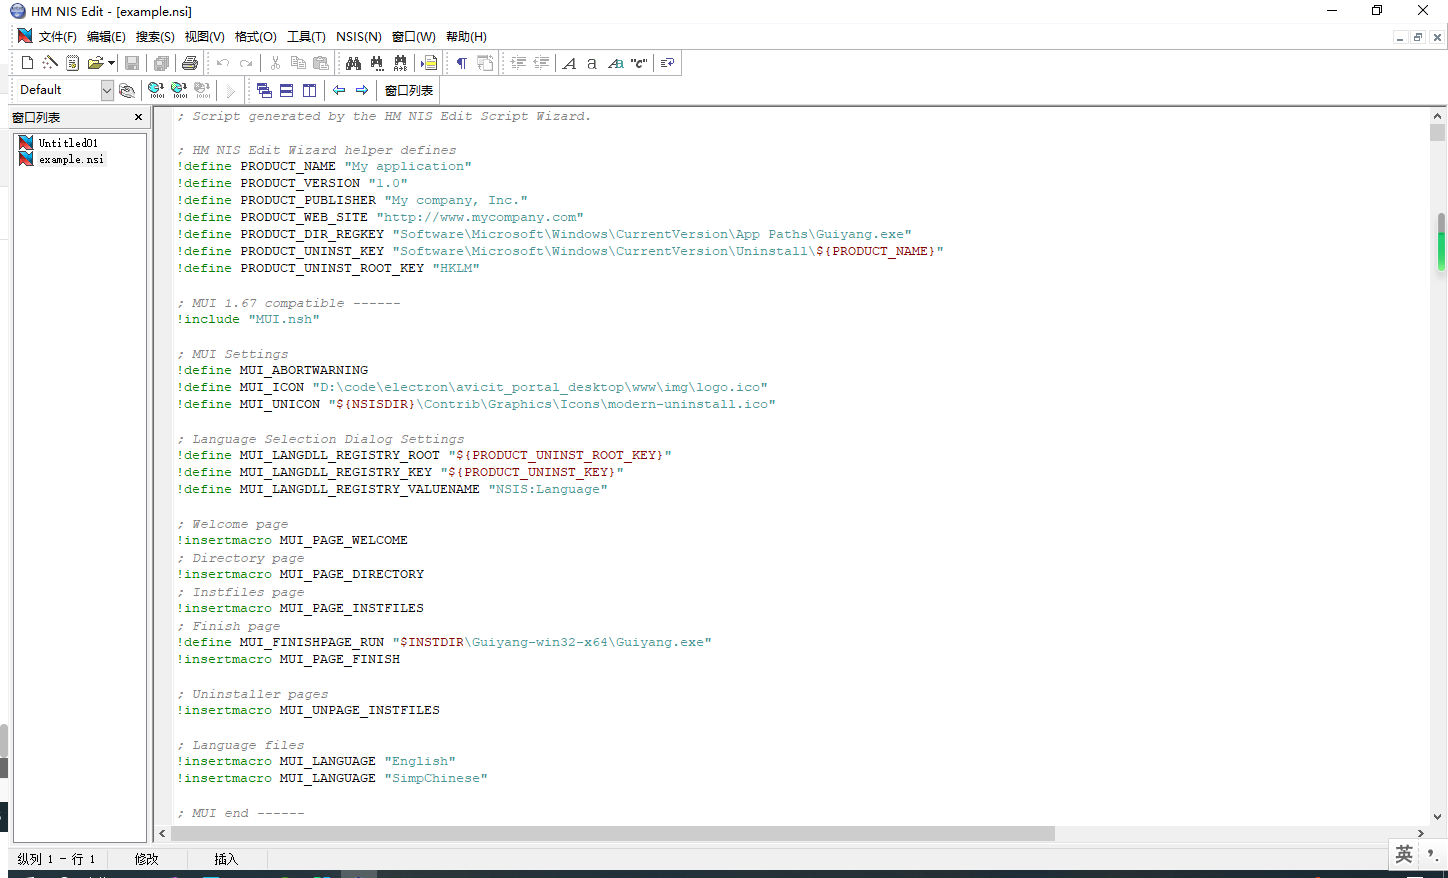This screenshot has width=1448, height=878.
Task: Open the NSIS(N) menu
Action: pyautogui.click(x=359, y=37)
